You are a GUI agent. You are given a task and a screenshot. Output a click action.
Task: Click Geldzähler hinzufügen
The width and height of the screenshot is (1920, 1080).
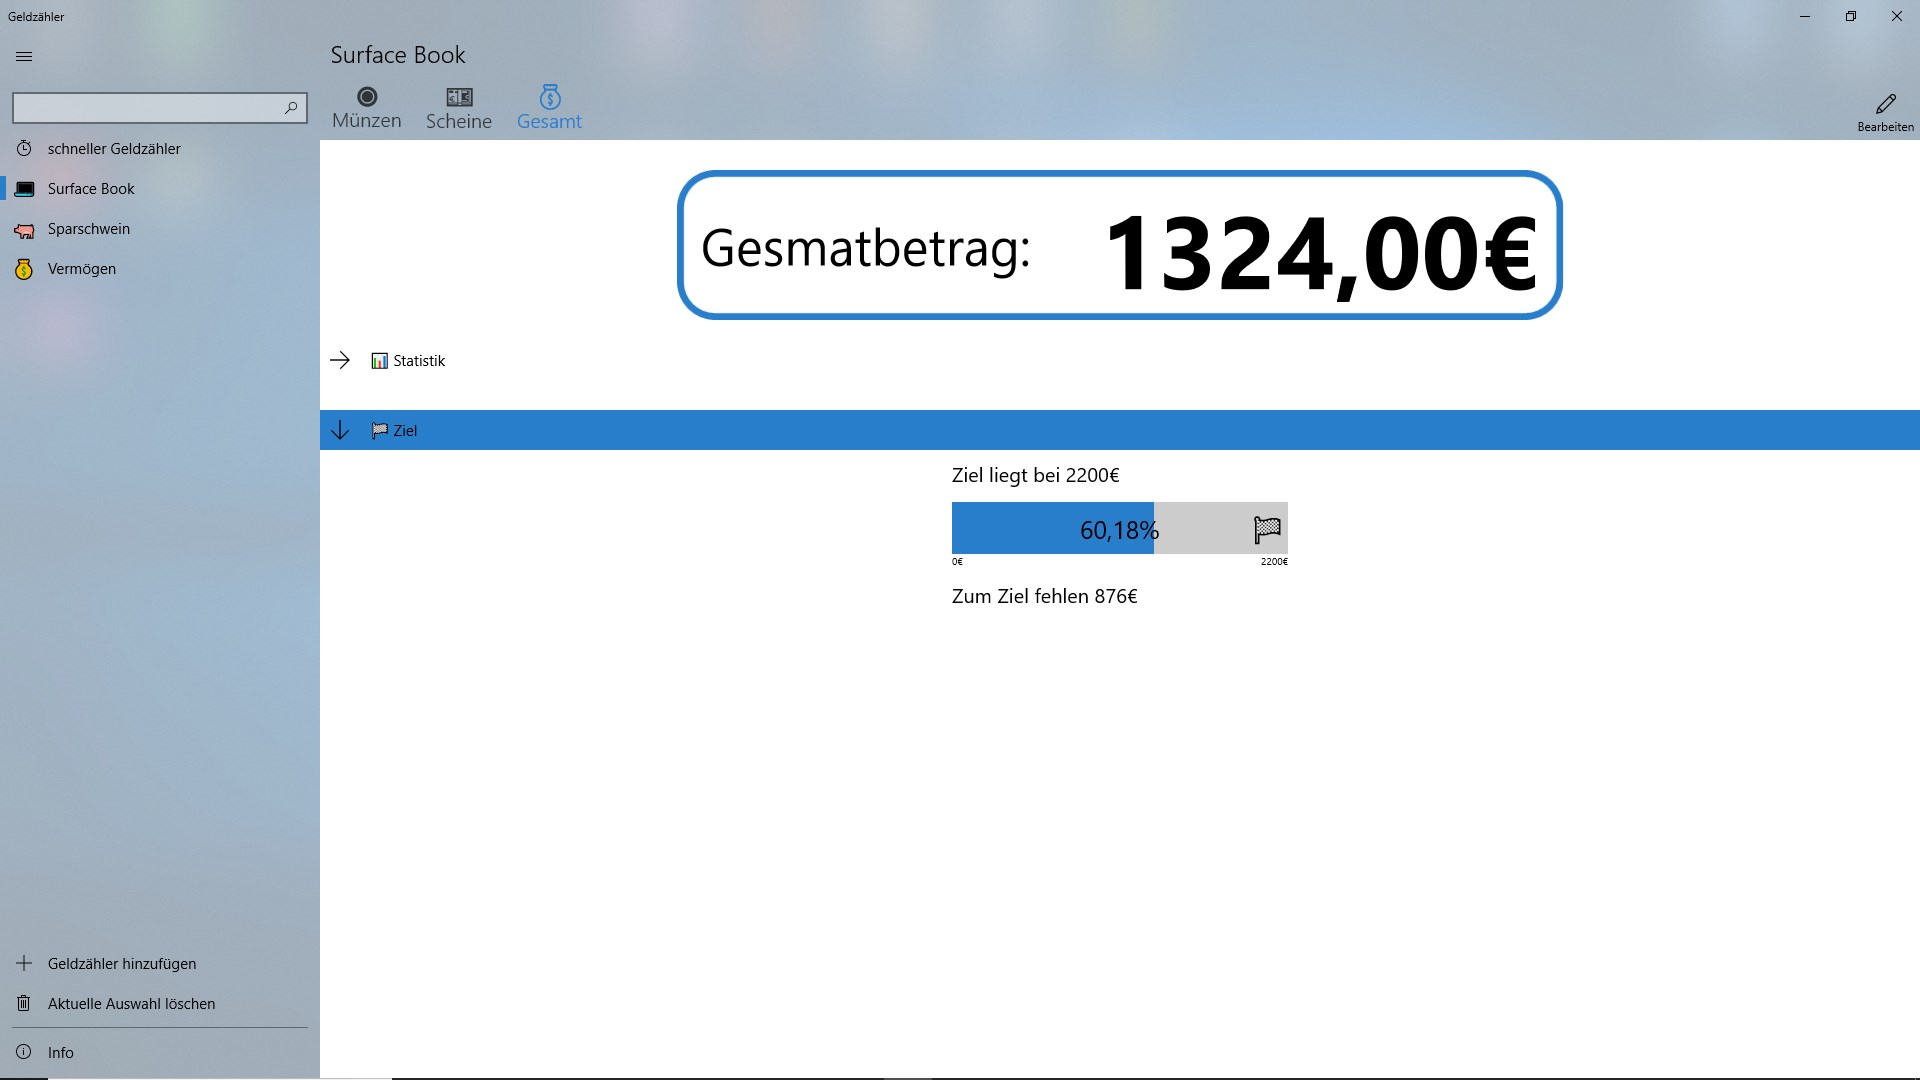[x=122, y=964]
